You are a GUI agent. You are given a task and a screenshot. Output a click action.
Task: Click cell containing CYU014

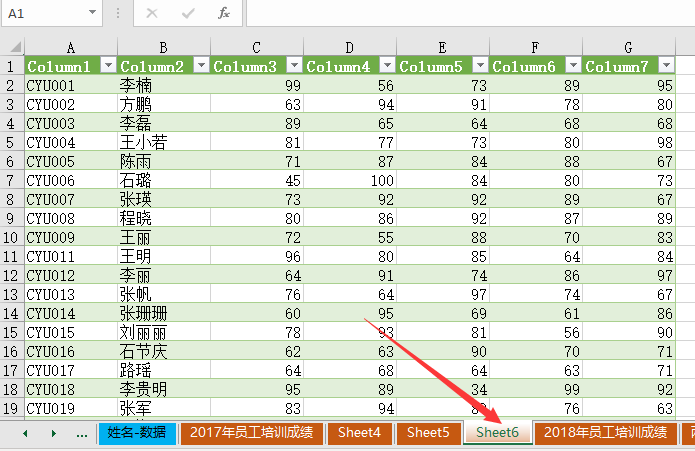[71, 314]
